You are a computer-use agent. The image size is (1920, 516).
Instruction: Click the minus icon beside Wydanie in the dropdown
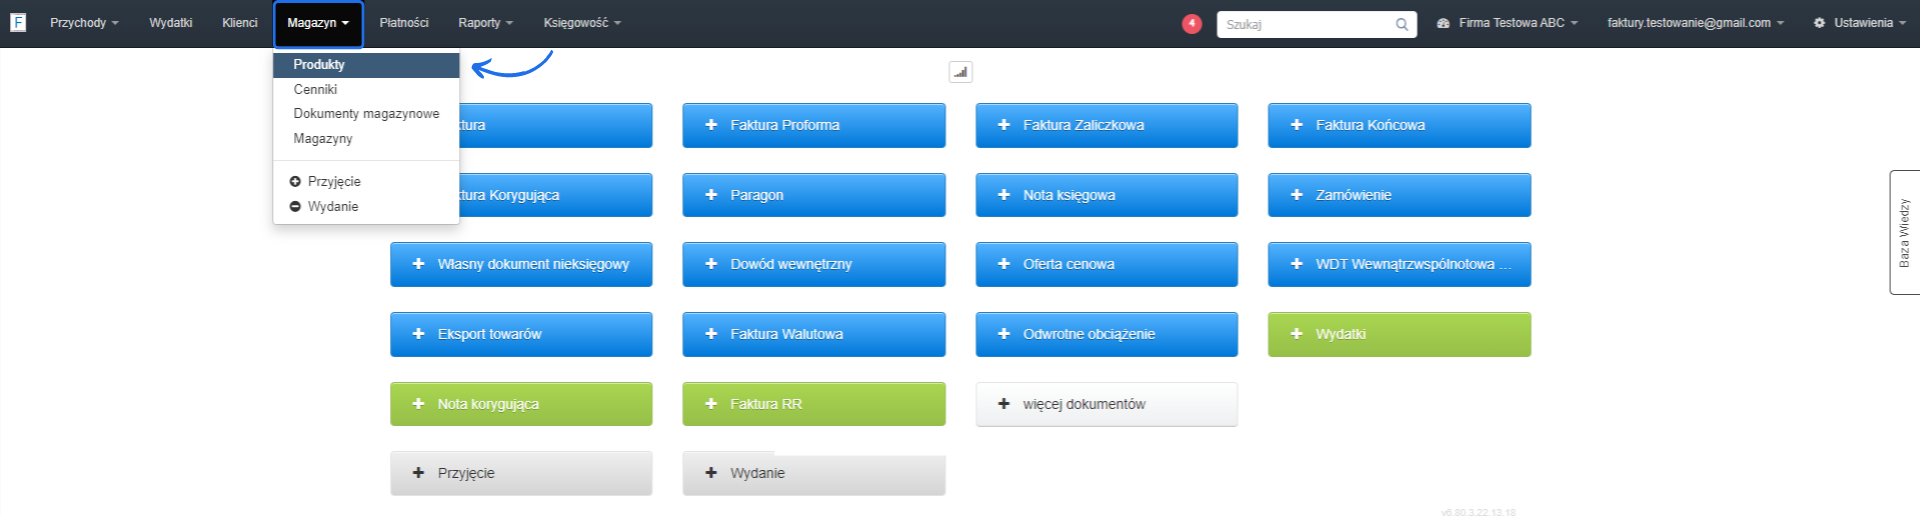295,206
